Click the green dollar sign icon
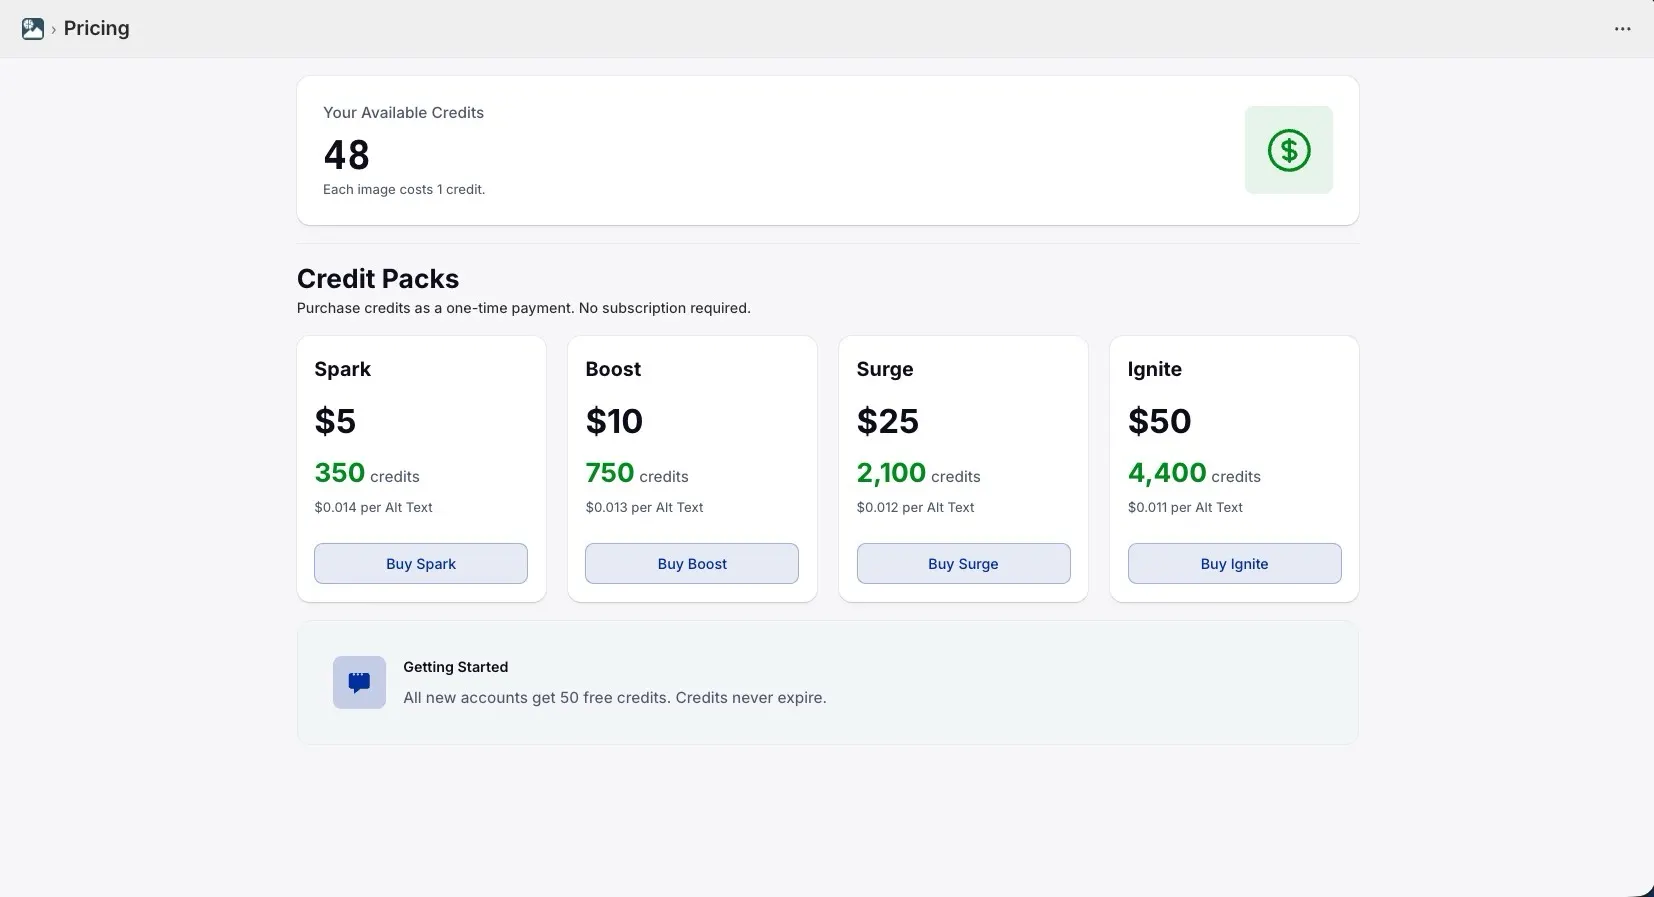Image resolution: width=1654 pixels, height=897 pixels. point(1288,150)
